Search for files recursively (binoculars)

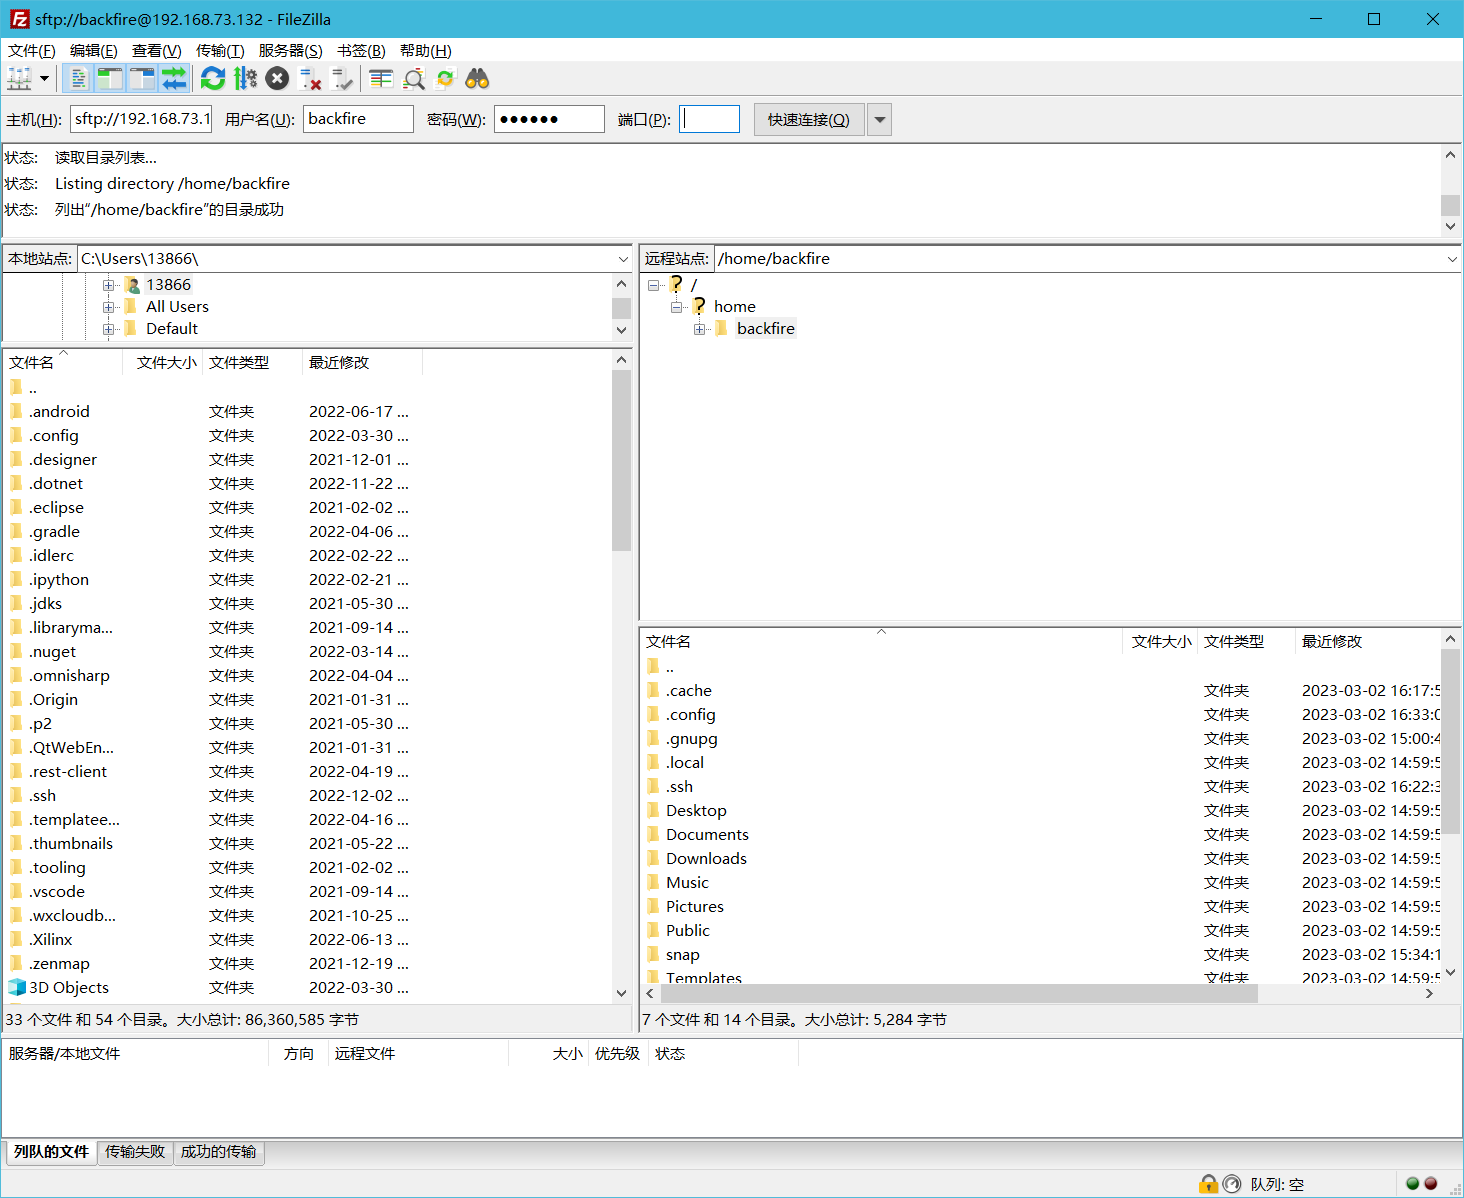click(x=477, y=78)
